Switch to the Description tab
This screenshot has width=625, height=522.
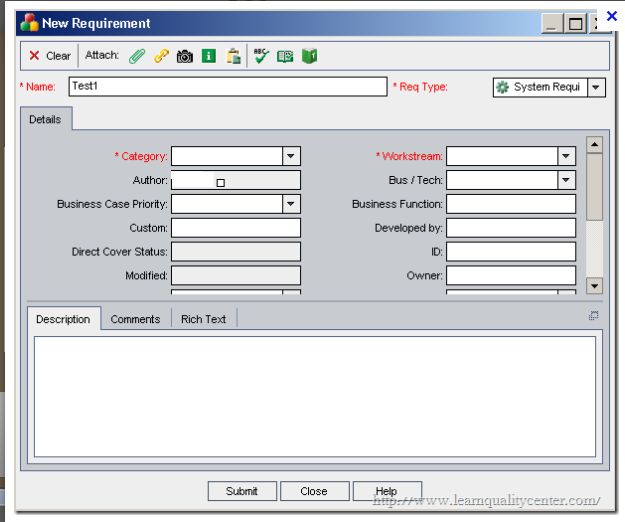pos(63,319)
